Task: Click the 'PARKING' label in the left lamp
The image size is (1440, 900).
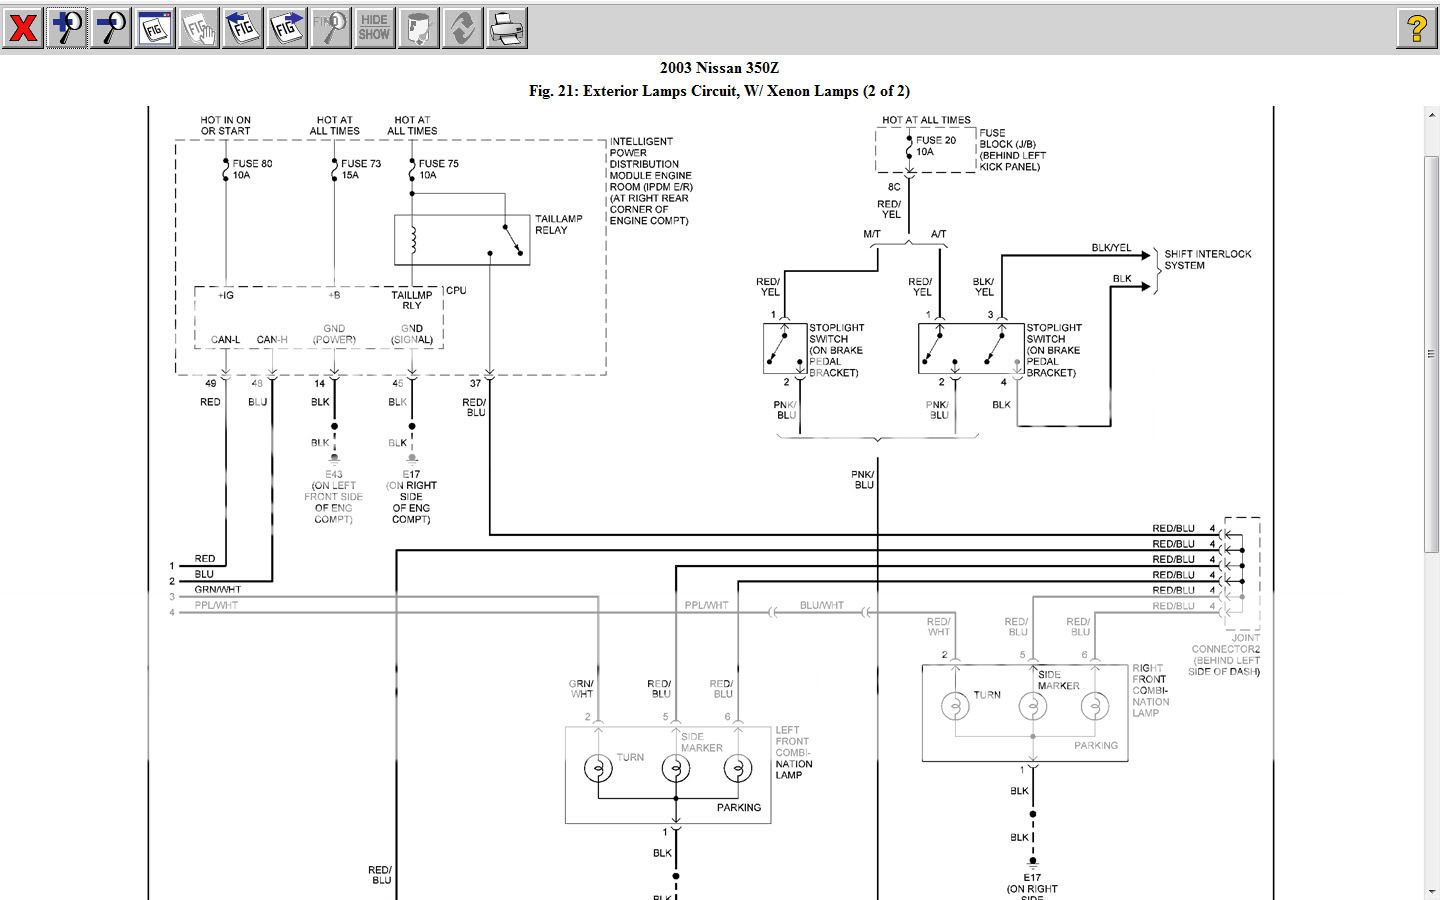Action: [x=739, y=808]
